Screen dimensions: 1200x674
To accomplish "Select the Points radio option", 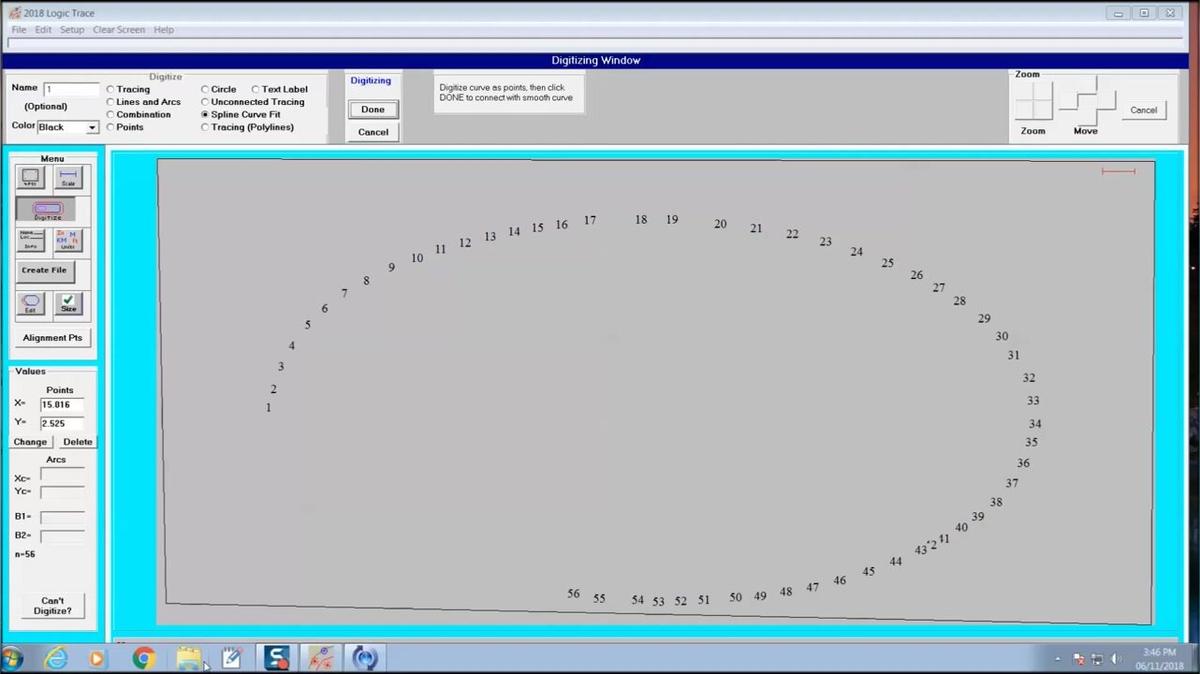I will tap(111, 127).
